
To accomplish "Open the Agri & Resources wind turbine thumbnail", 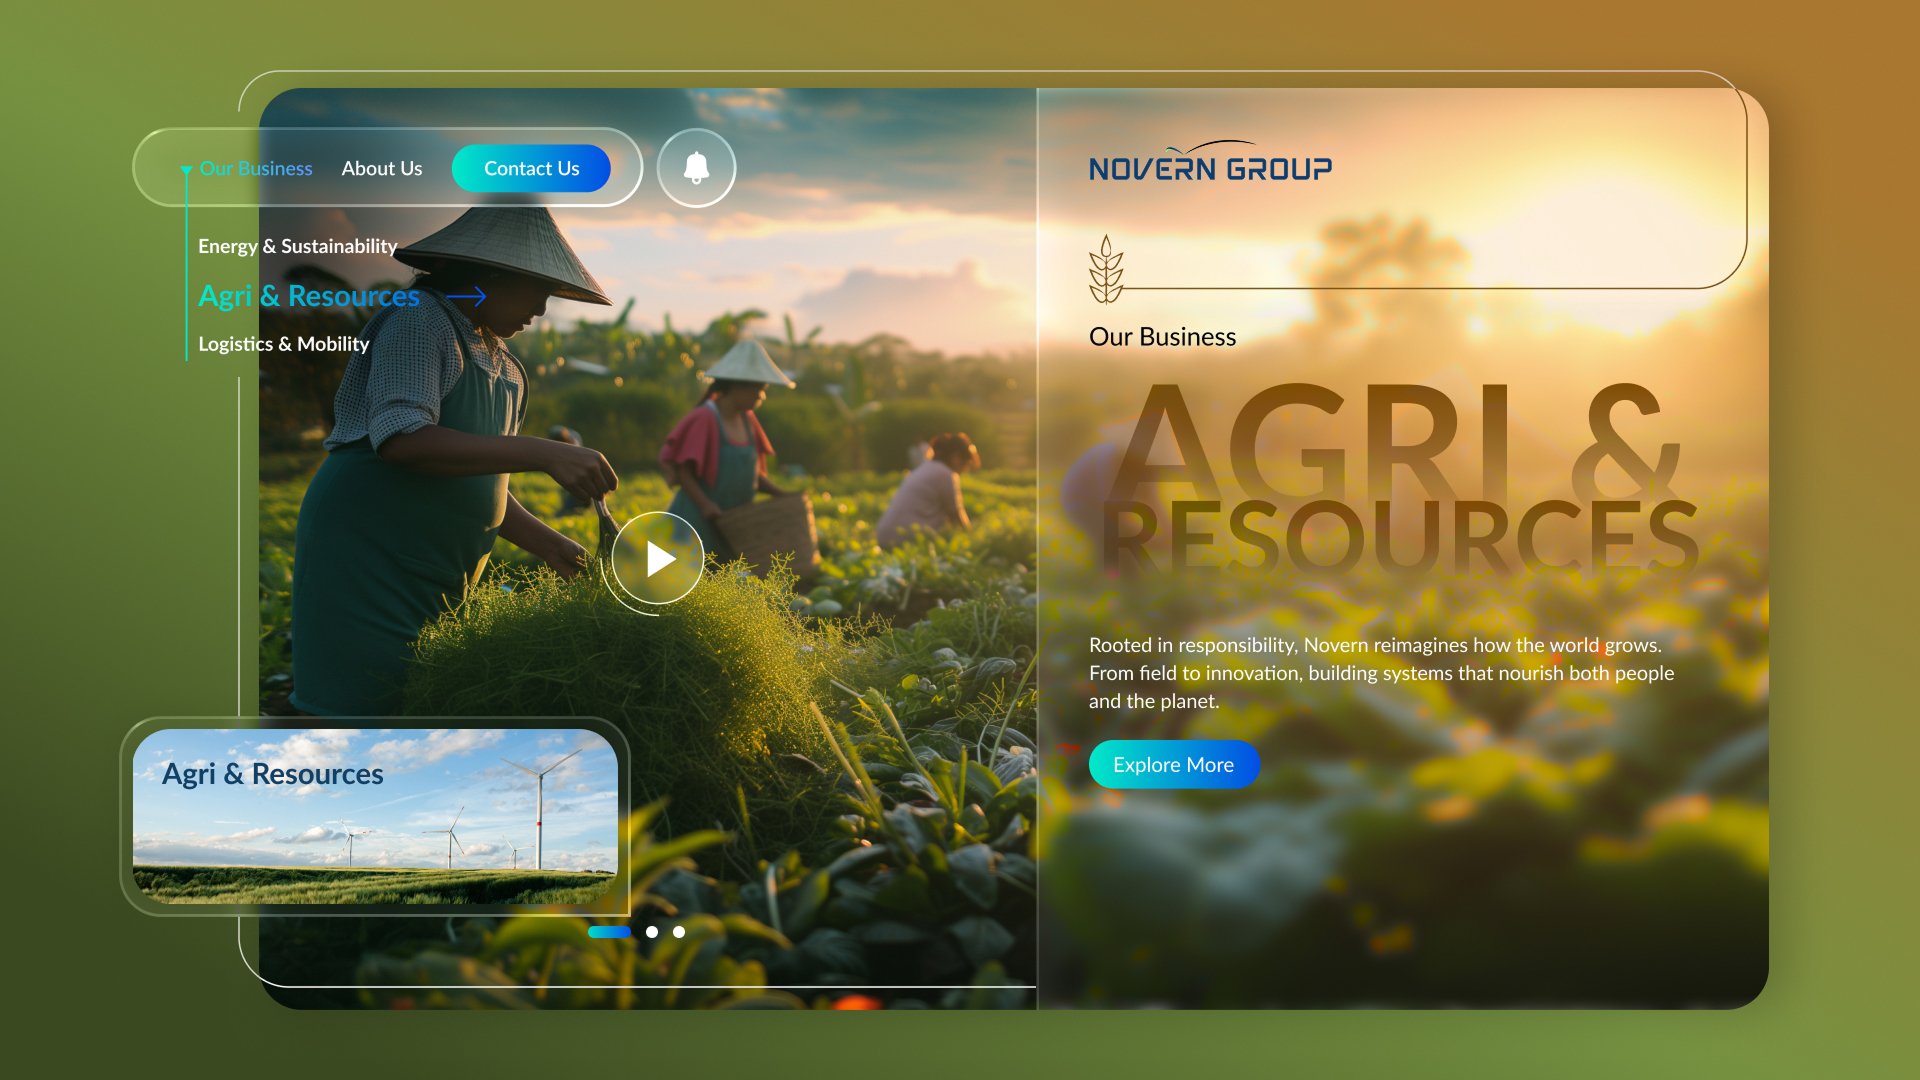I will (375, 816).
